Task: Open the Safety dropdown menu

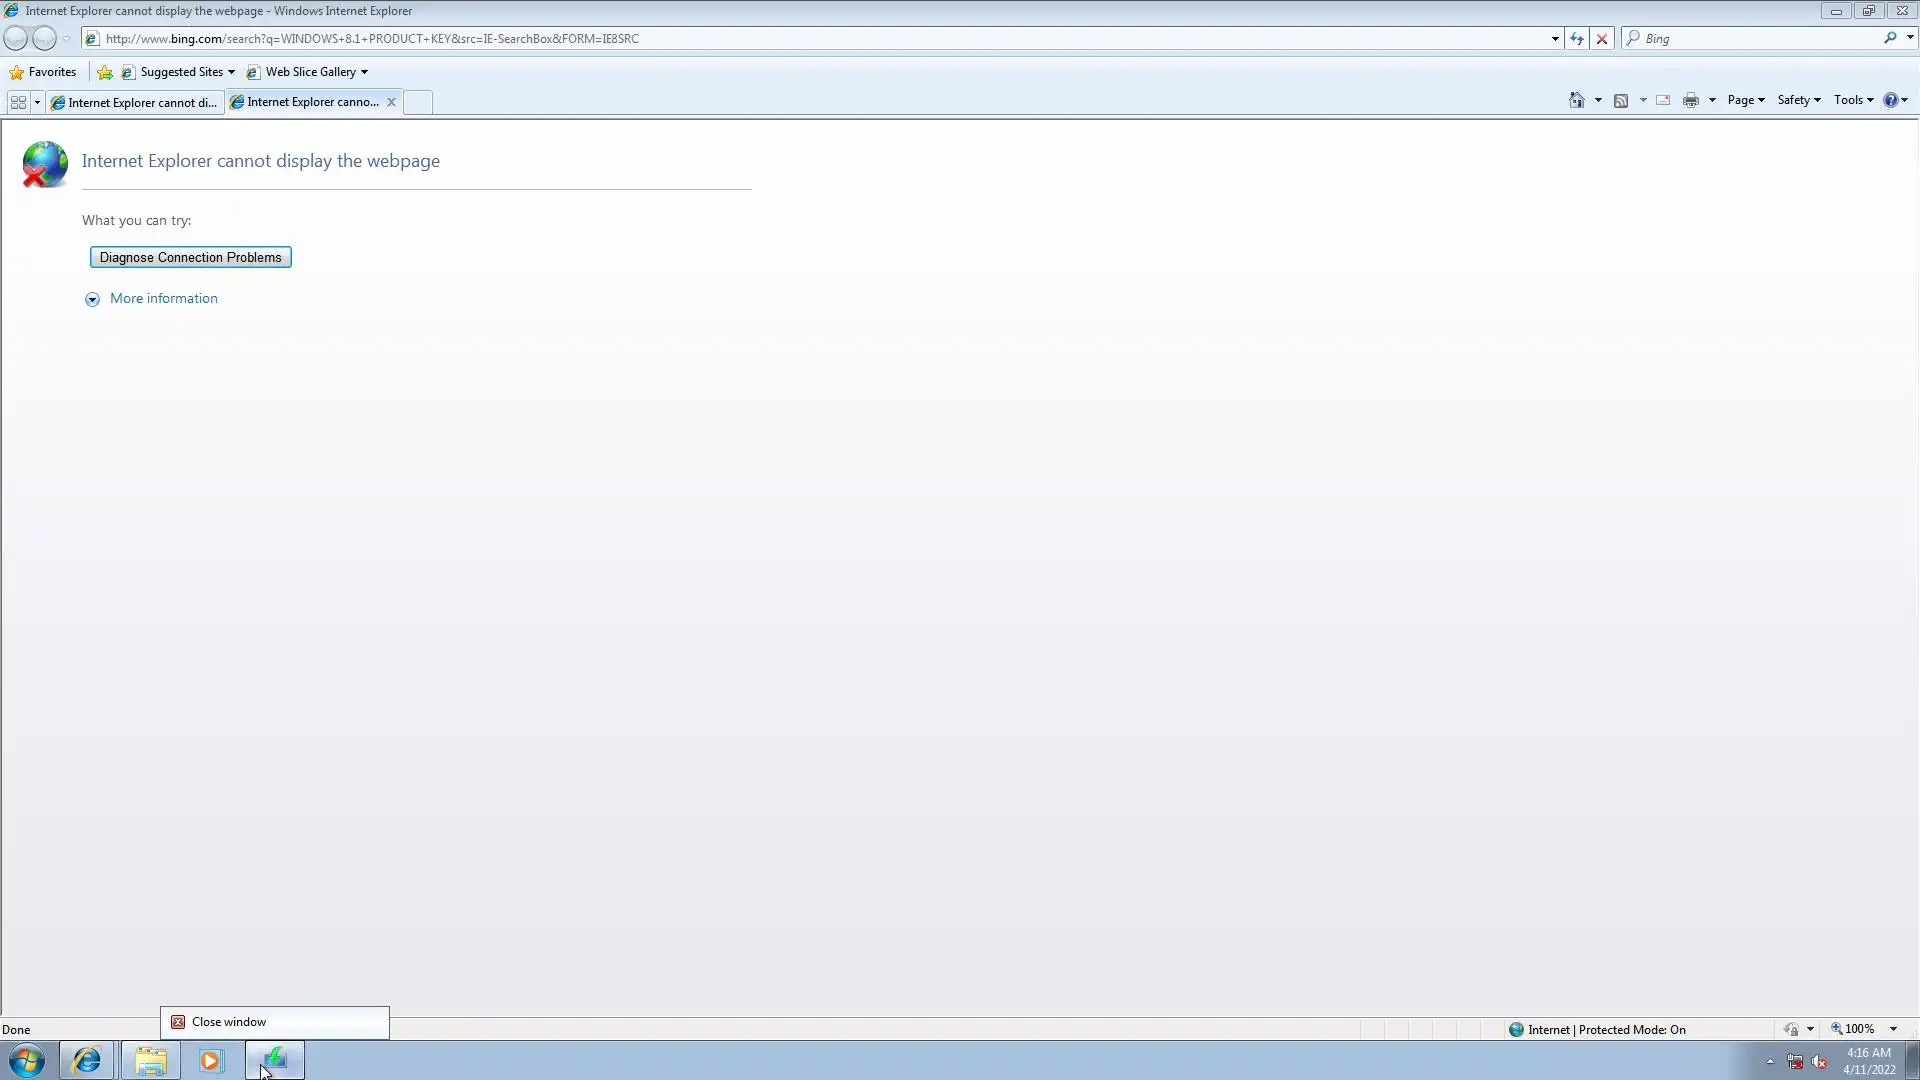Action: [1798, 100]
